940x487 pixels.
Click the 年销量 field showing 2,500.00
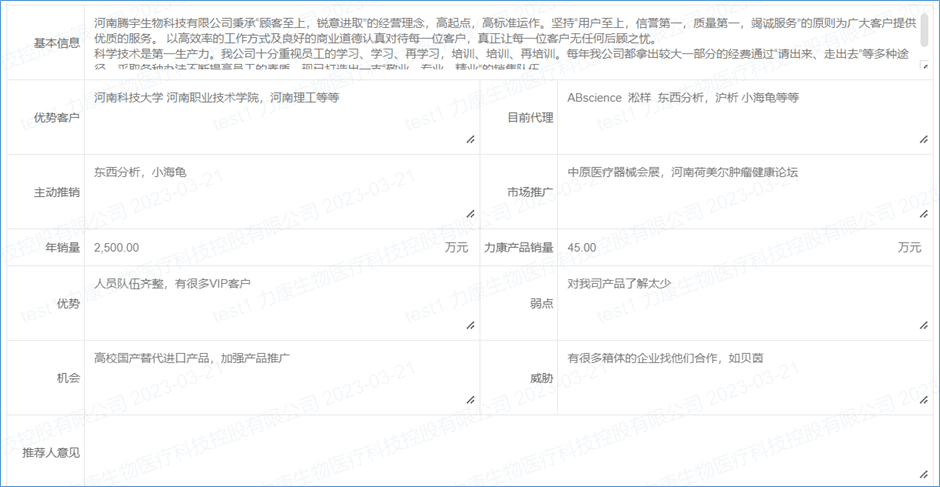pyautogui.click(x=260, y=247)
